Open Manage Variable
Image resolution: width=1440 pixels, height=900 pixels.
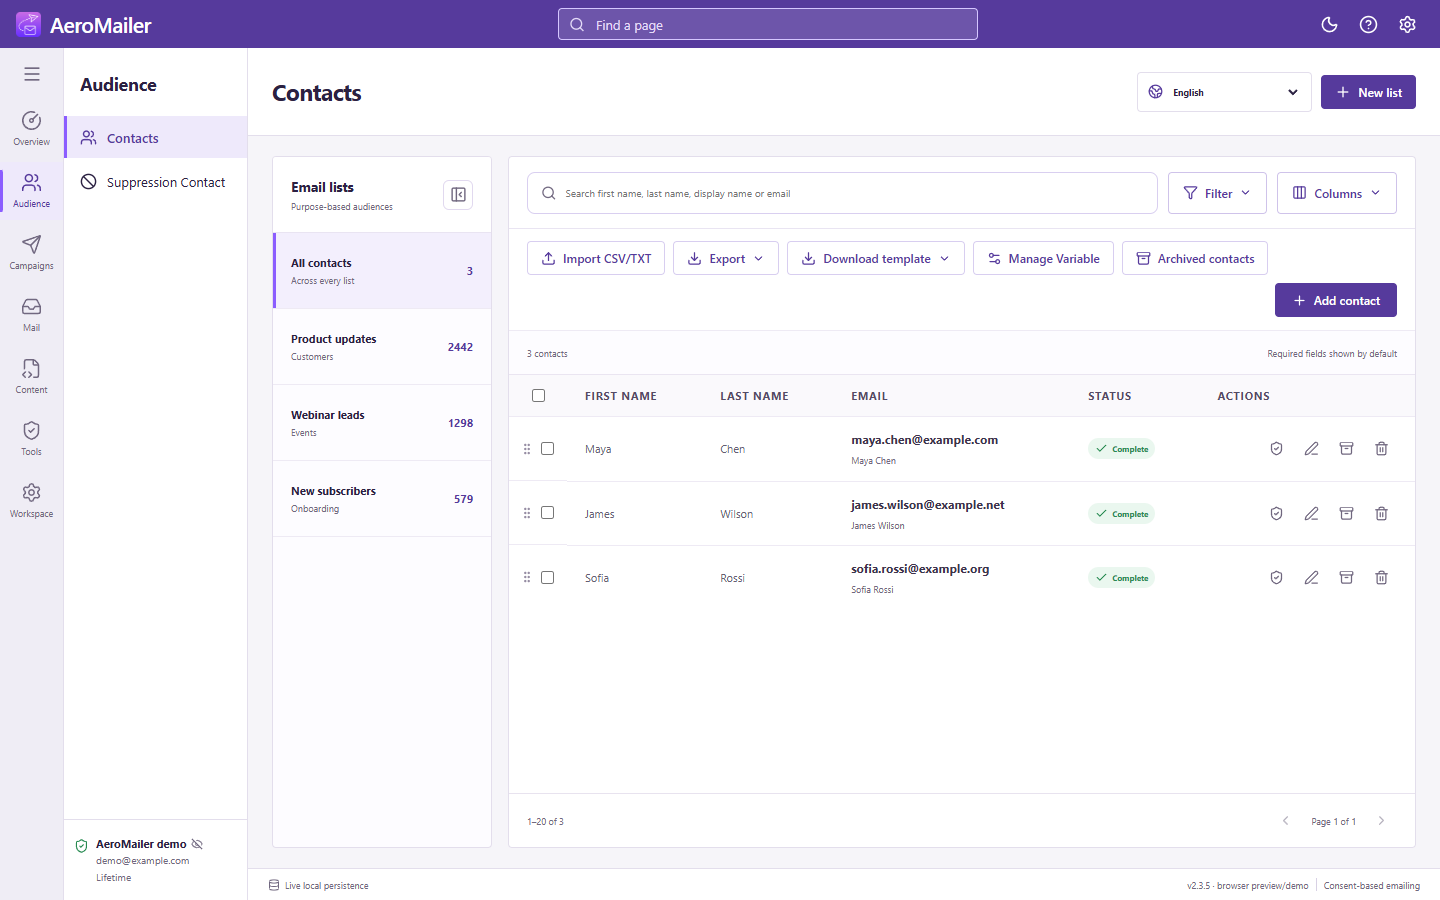1043,258
